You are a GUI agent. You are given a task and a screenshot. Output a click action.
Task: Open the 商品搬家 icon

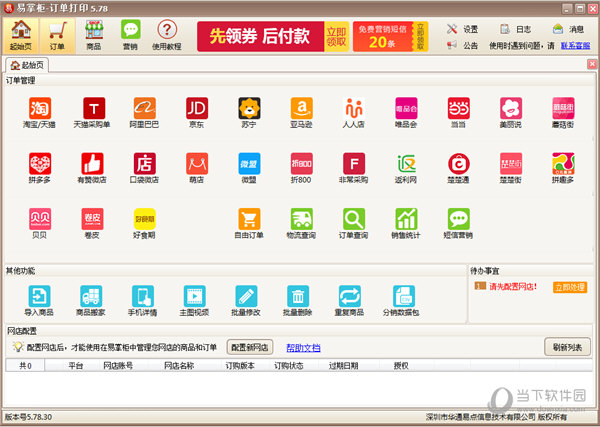[x=91, y=296]
